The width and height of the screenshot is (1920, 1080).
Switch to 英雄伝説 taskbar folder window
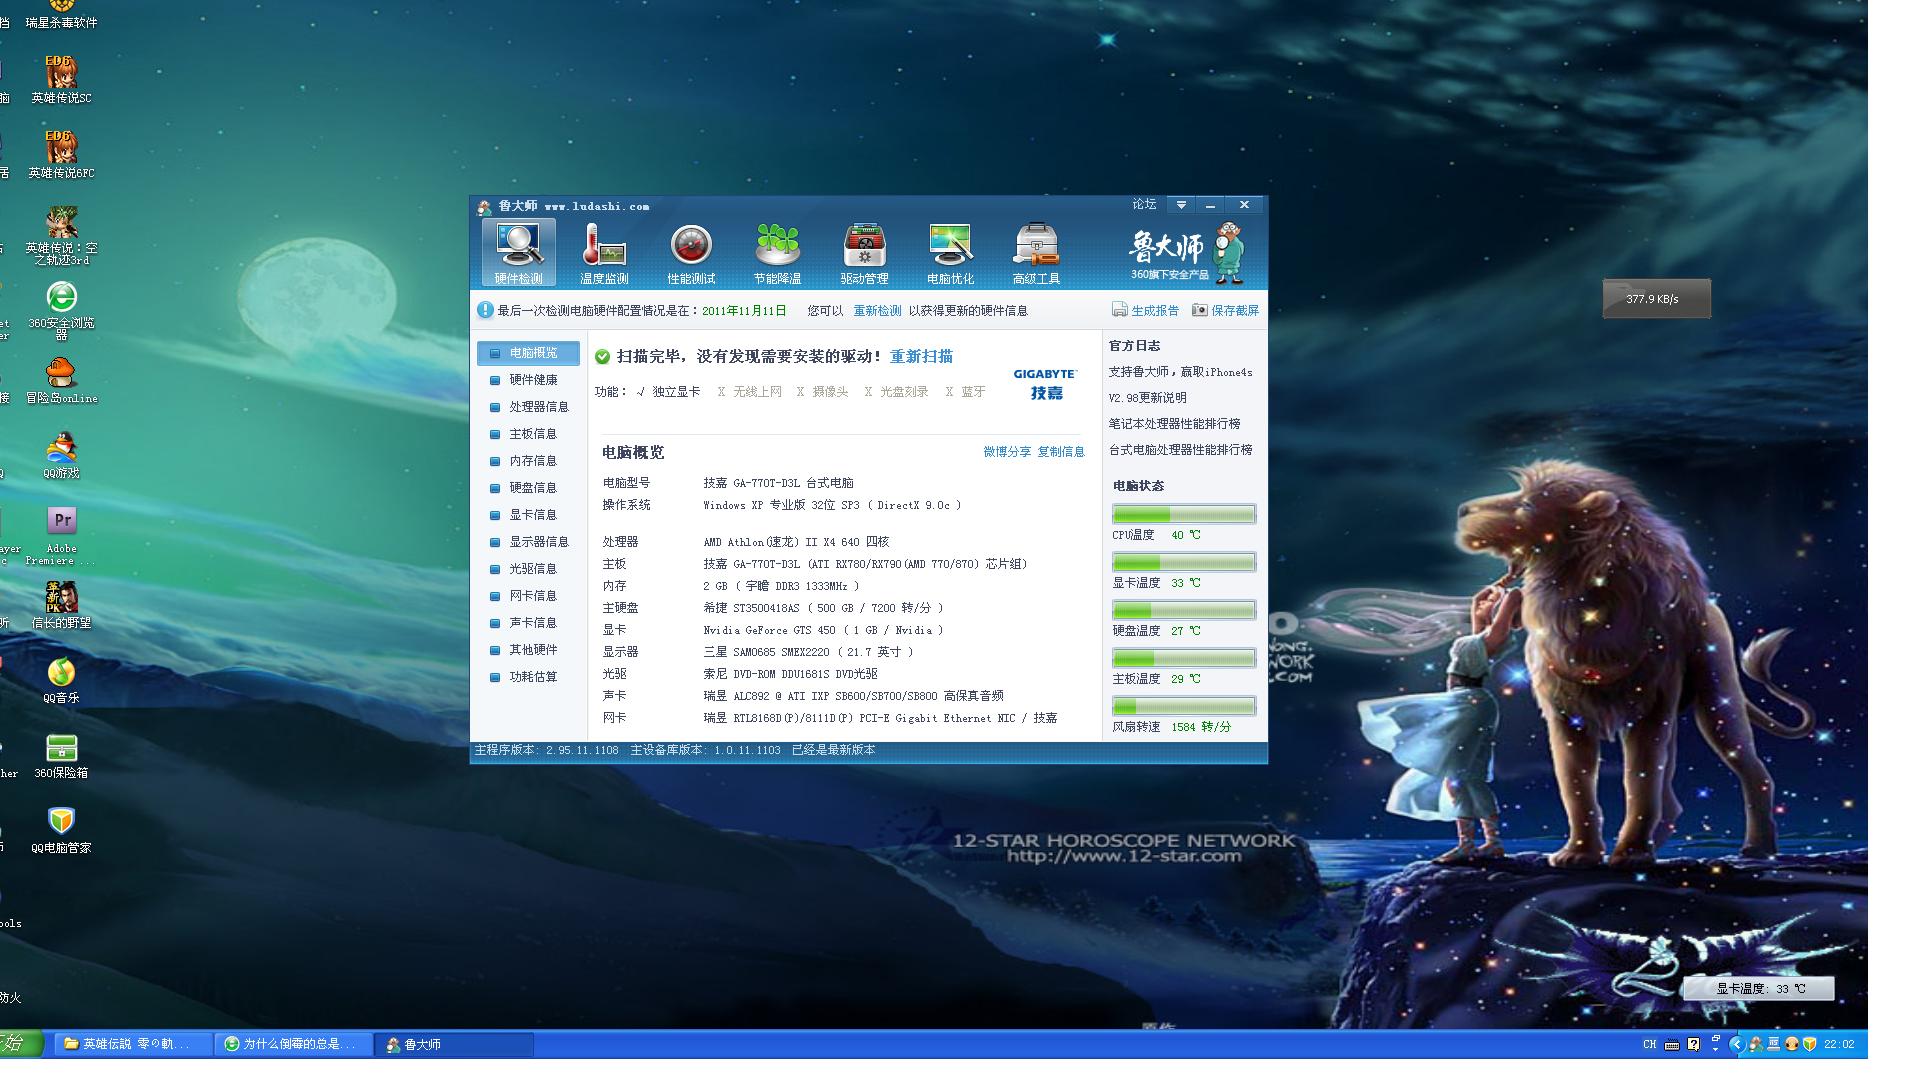(x=132, y=1044)
